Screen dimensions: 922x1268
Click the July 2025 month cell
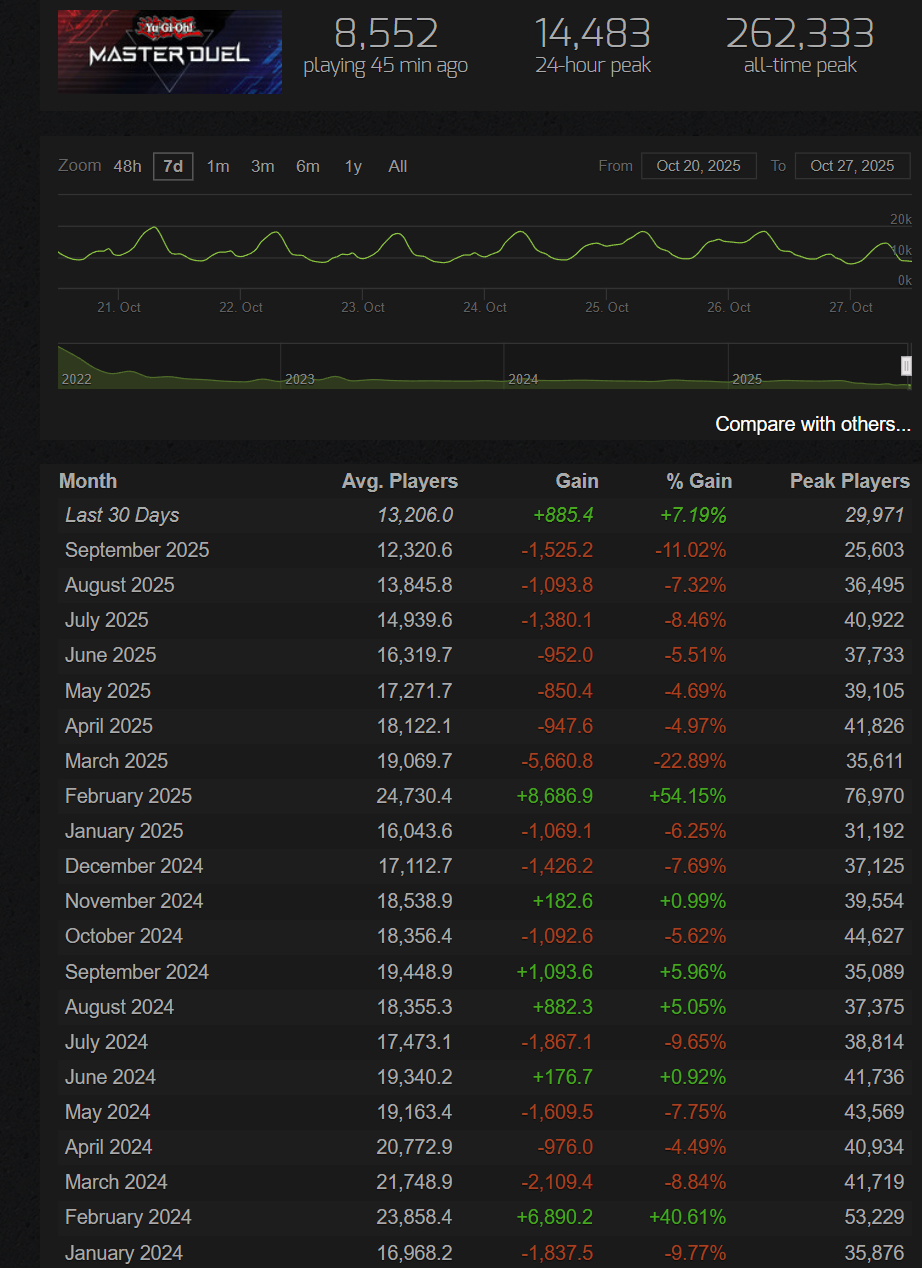(105, 620)
